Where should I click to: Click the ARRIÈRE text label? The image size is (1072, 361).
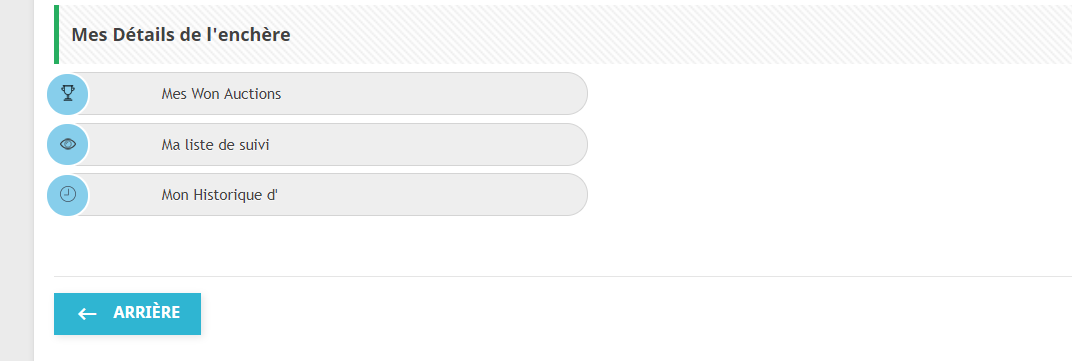(146, 312)
